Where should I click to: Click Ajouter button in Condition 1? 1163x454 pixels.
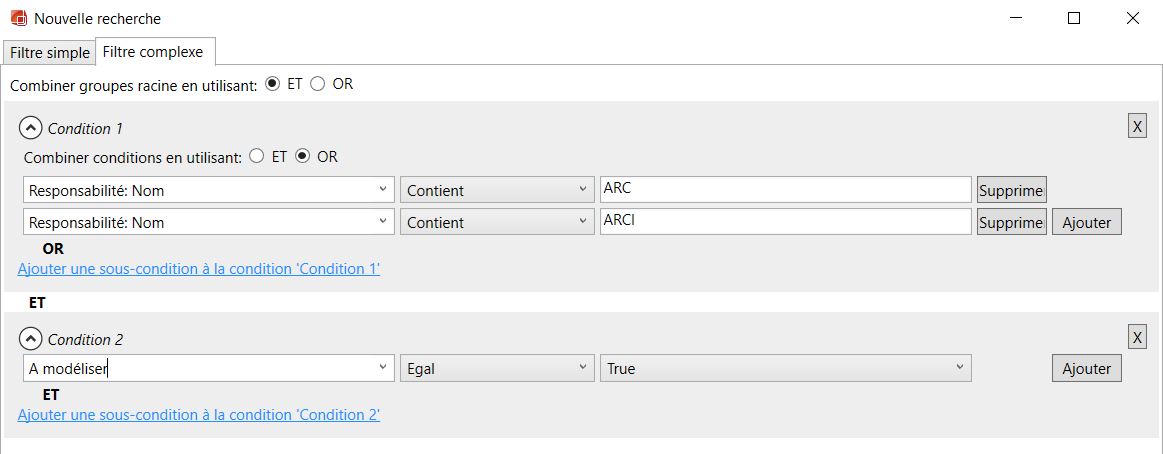[x=1086, y=222]
